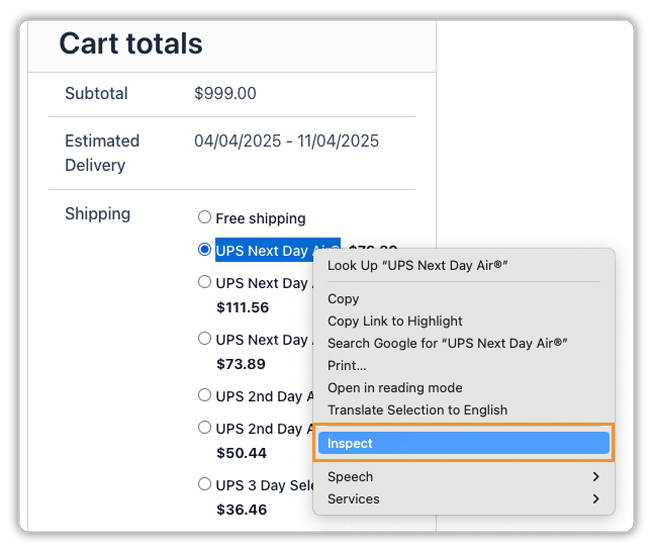Click the Subtotal label
The height and width of the screenshot is (550, 653).
pyautogui.click(x=96, y=94)
